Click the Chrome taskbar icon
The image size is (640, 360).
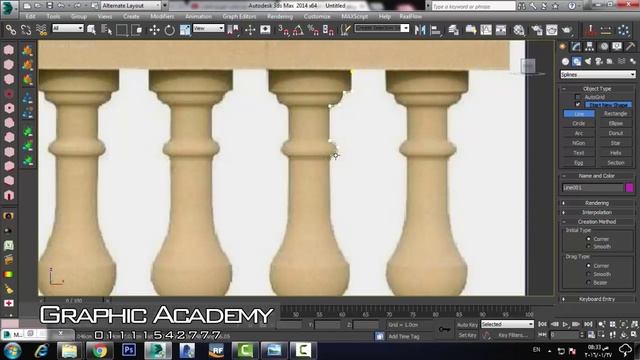pyautogui.click(x=99, y=350)
